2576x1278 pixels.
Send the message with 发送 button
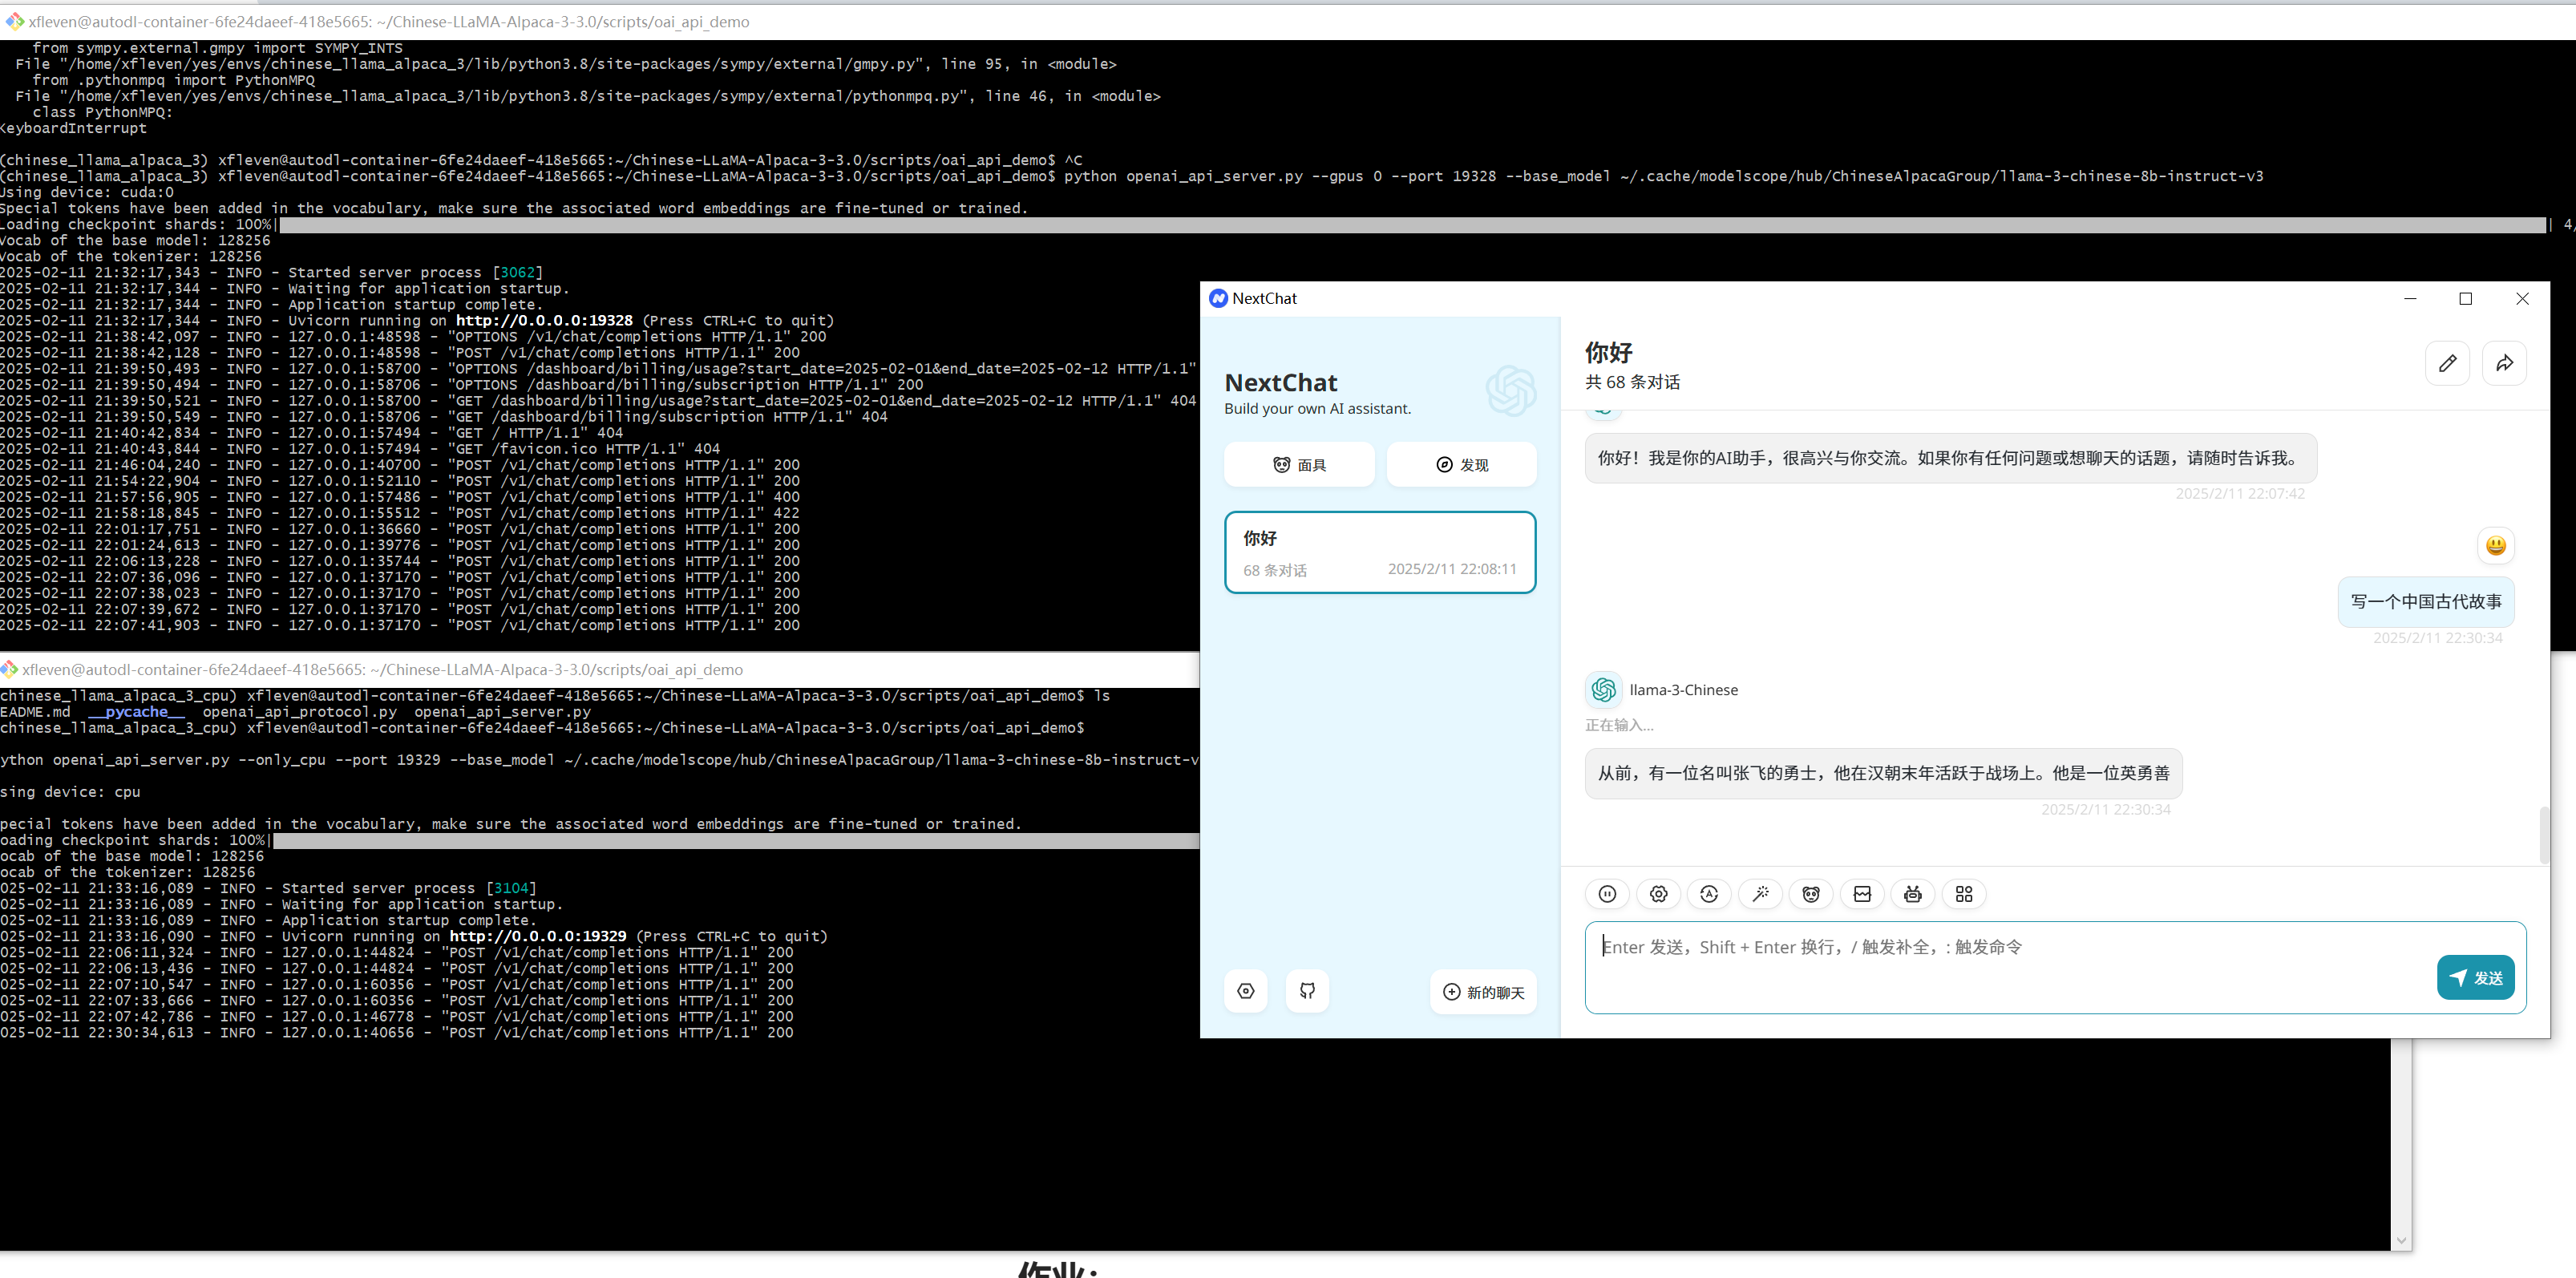pos(2475,977)
